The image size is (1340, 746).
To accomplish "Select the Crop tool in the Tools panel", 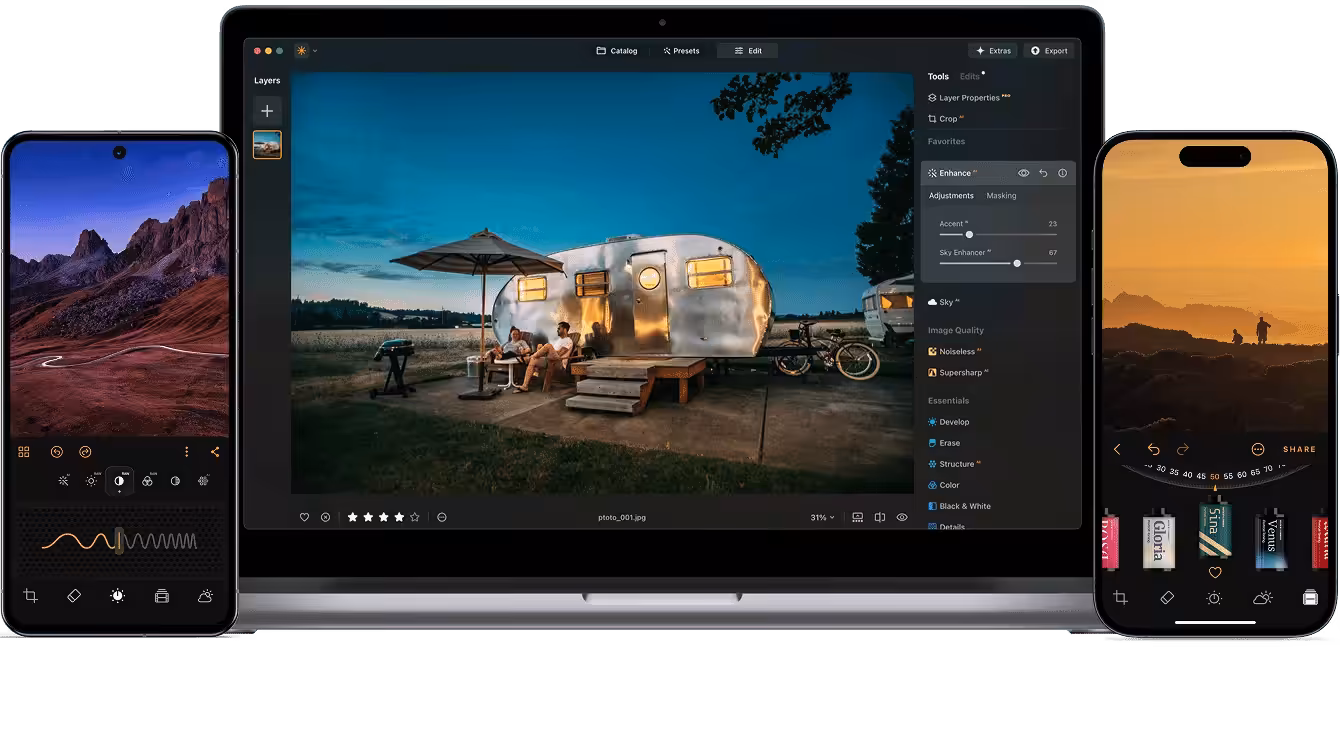I will pos(947,118).
